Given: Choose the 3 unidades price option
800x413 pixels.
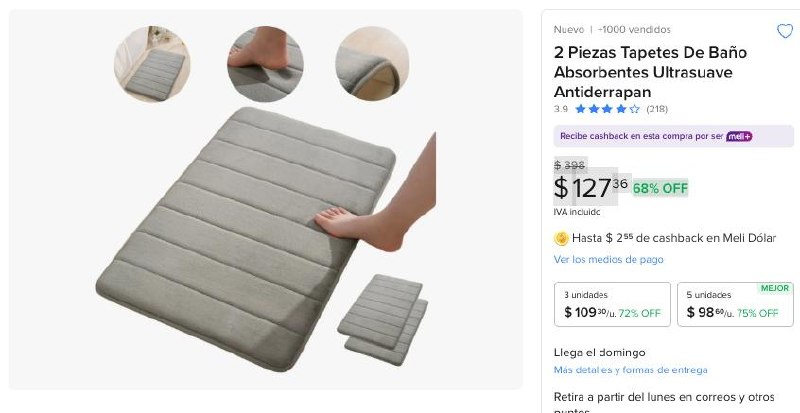Looking at the screenshot, I should click(612, 304).
